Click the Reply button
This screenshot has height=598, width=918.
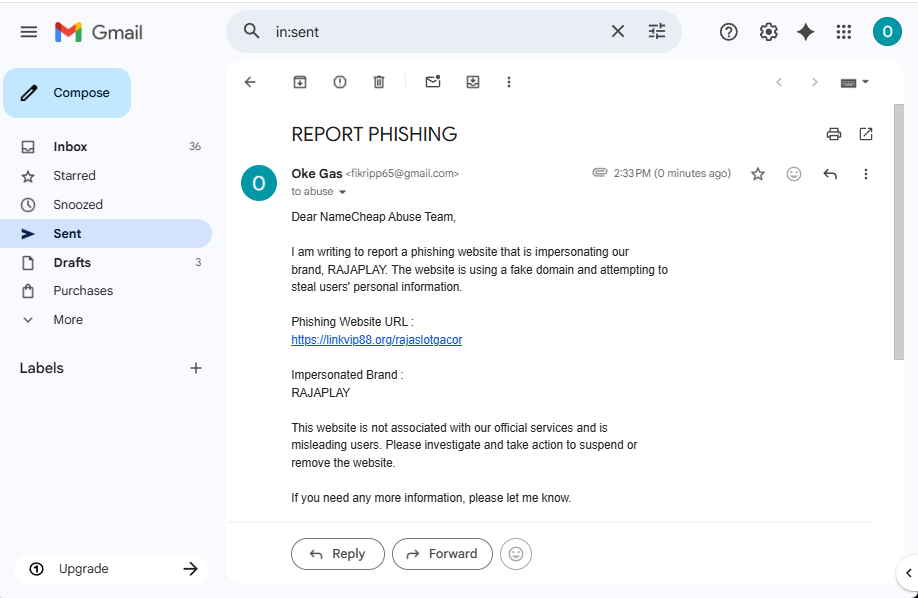coord(338,554)
